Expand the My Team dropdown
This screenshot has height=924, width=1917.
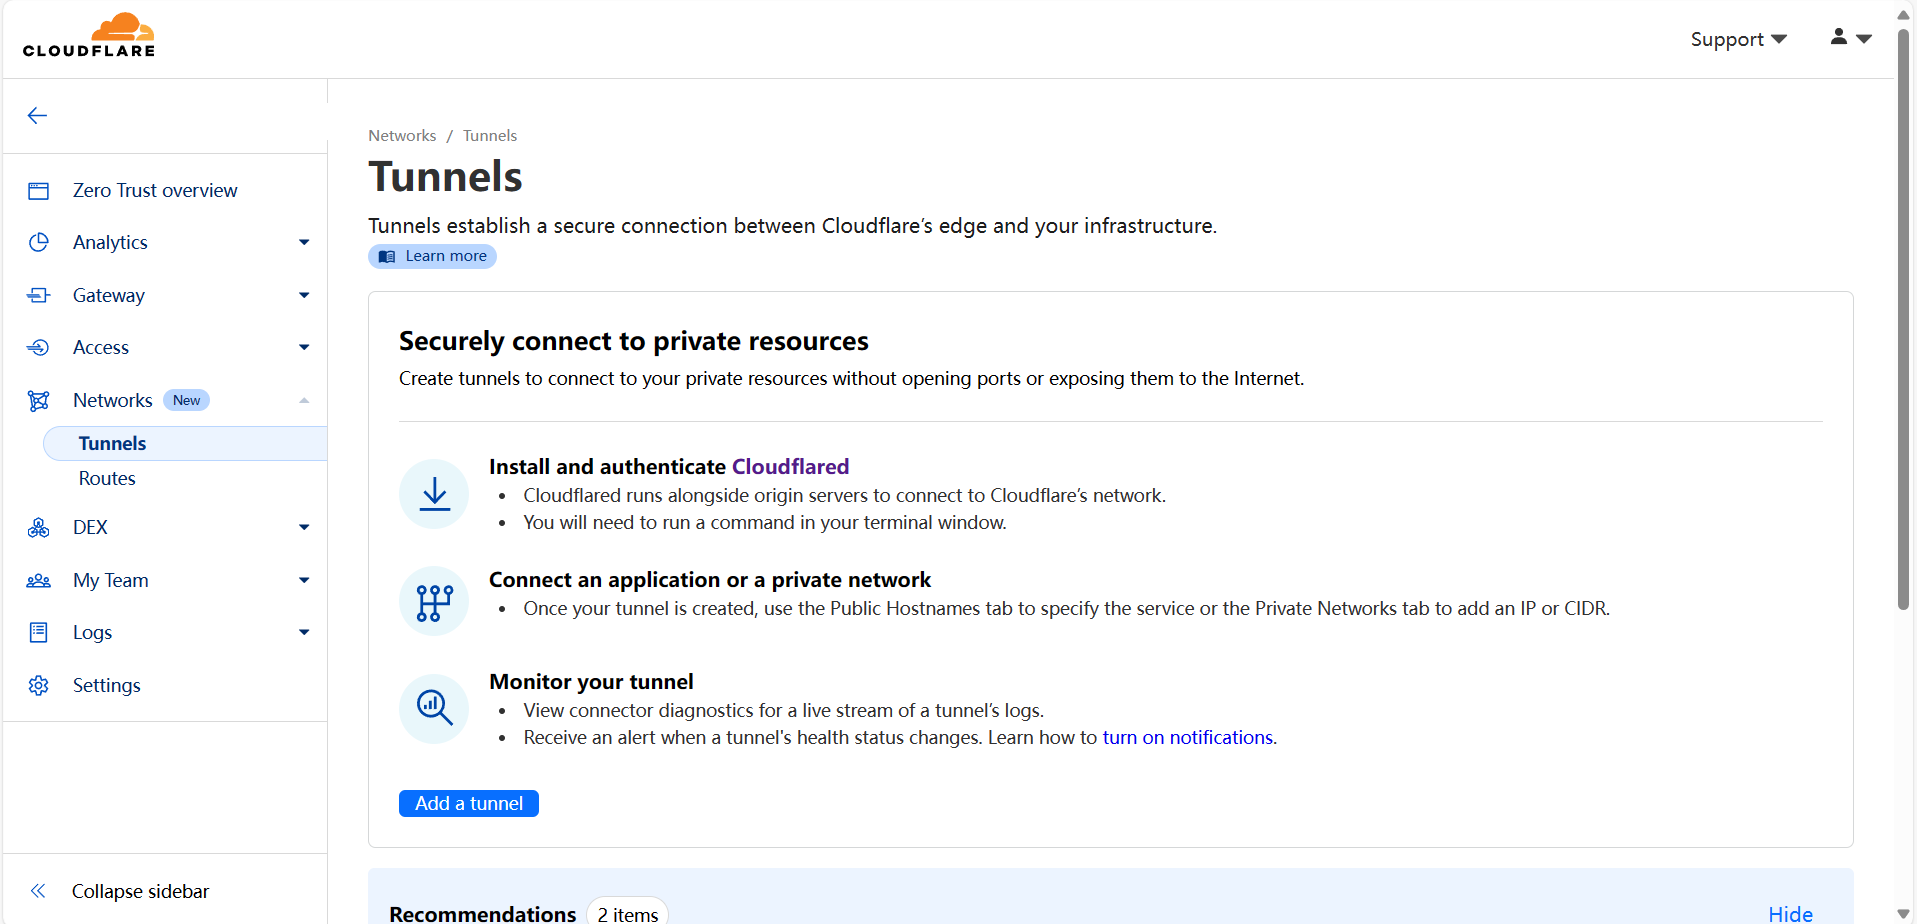pos(304,581)
